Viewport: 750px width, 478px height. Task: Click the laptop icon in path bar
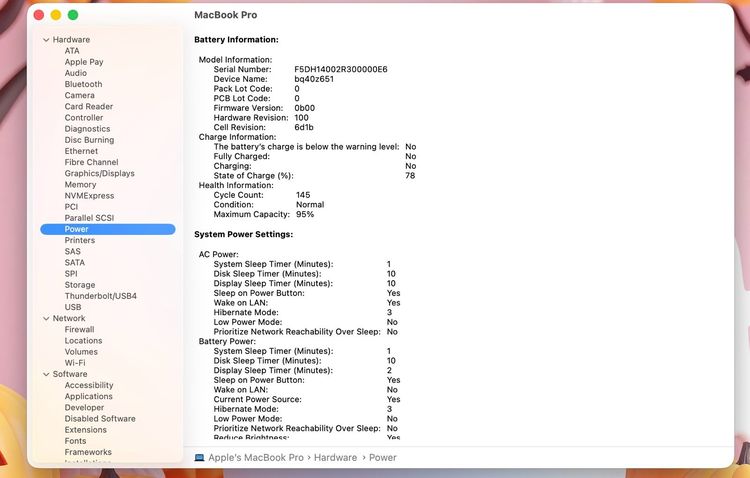(199, 458)
